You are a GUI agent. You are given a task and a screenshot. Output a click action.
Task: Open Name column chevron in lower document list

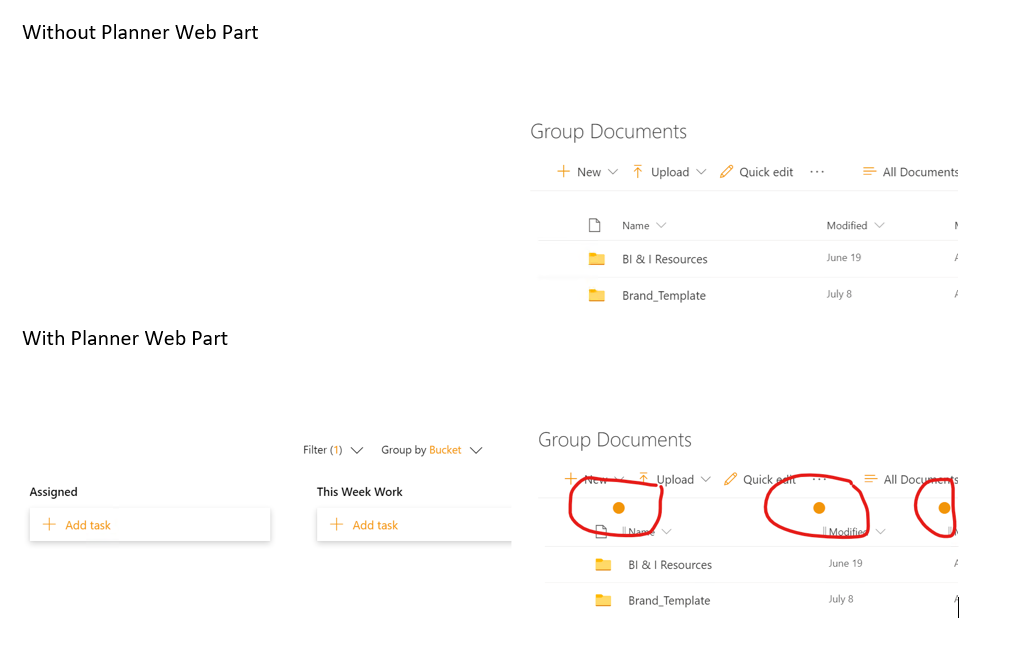point(667,531)
